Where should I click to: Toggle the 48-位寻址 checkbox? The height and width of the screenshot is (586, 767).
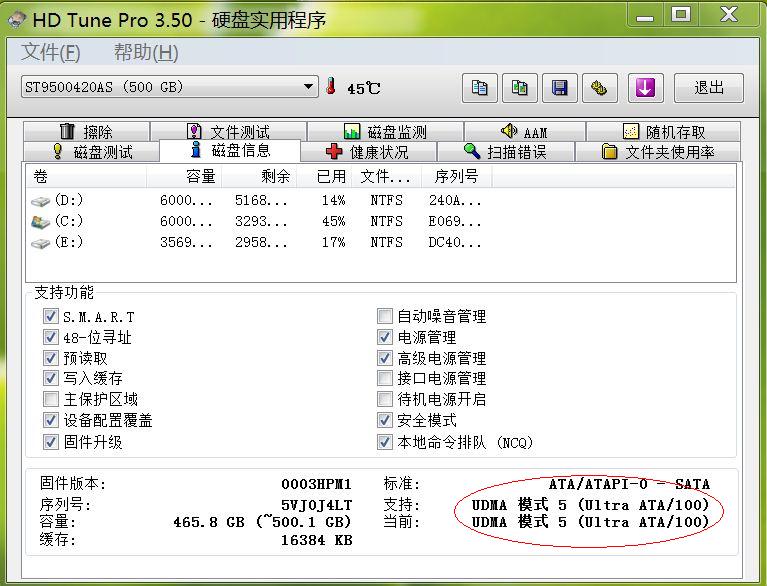pyautogui.click(x=50, y=337)
